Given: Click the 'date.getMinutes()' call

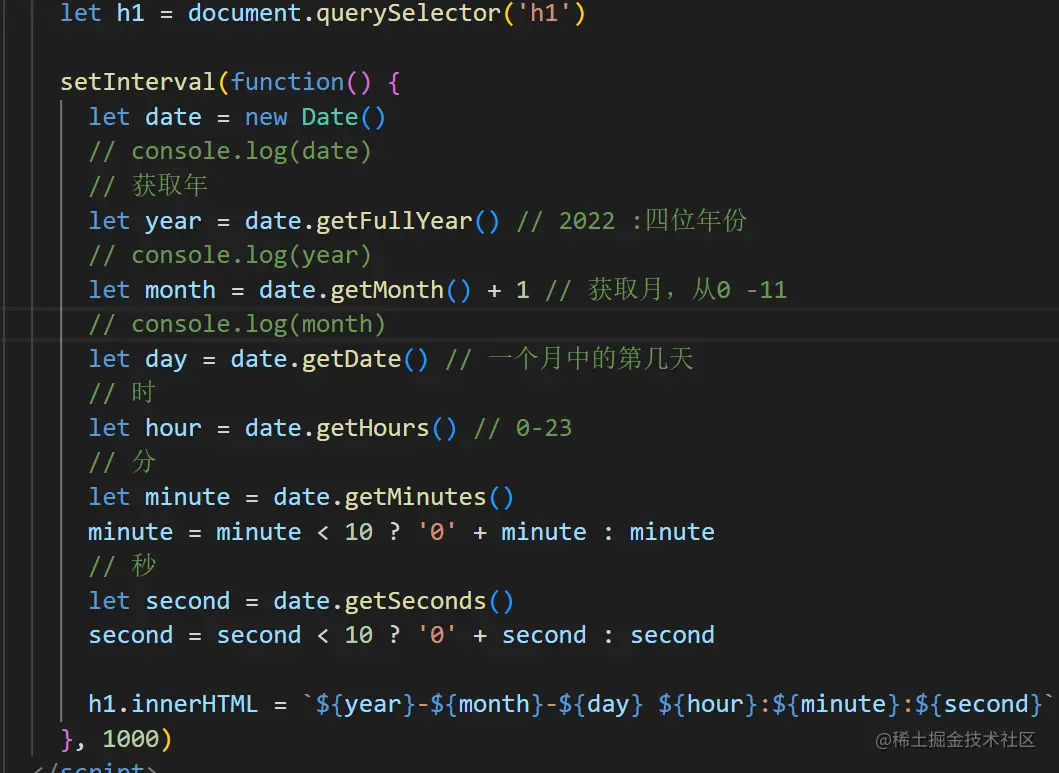Looking at the screenshot, I should point(394,498).
